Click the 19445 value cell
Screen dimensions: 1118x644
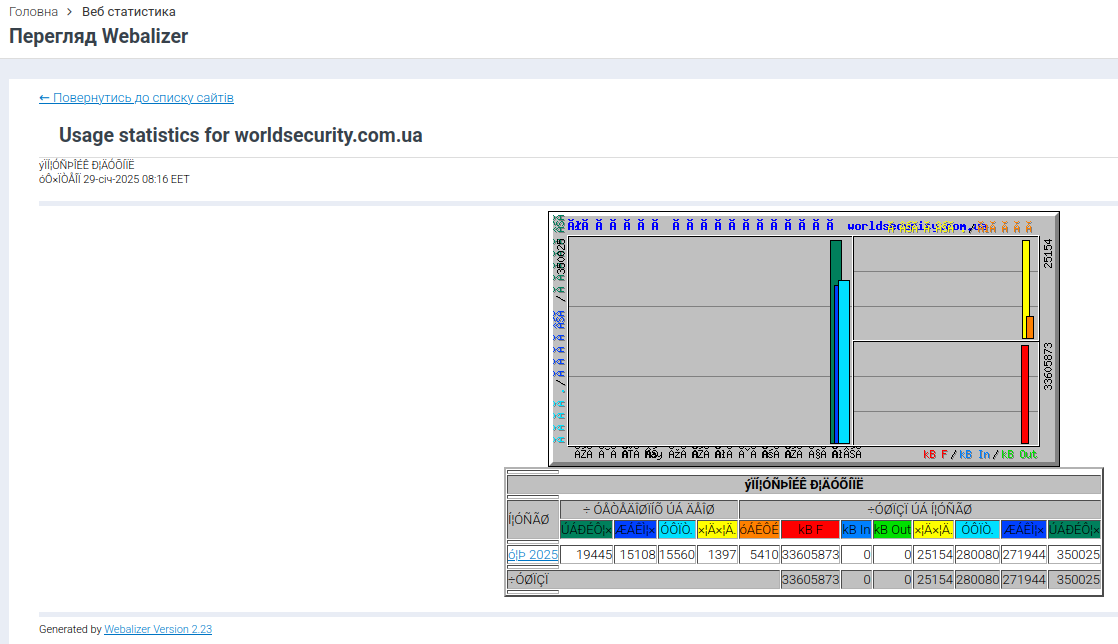point(586,554)
